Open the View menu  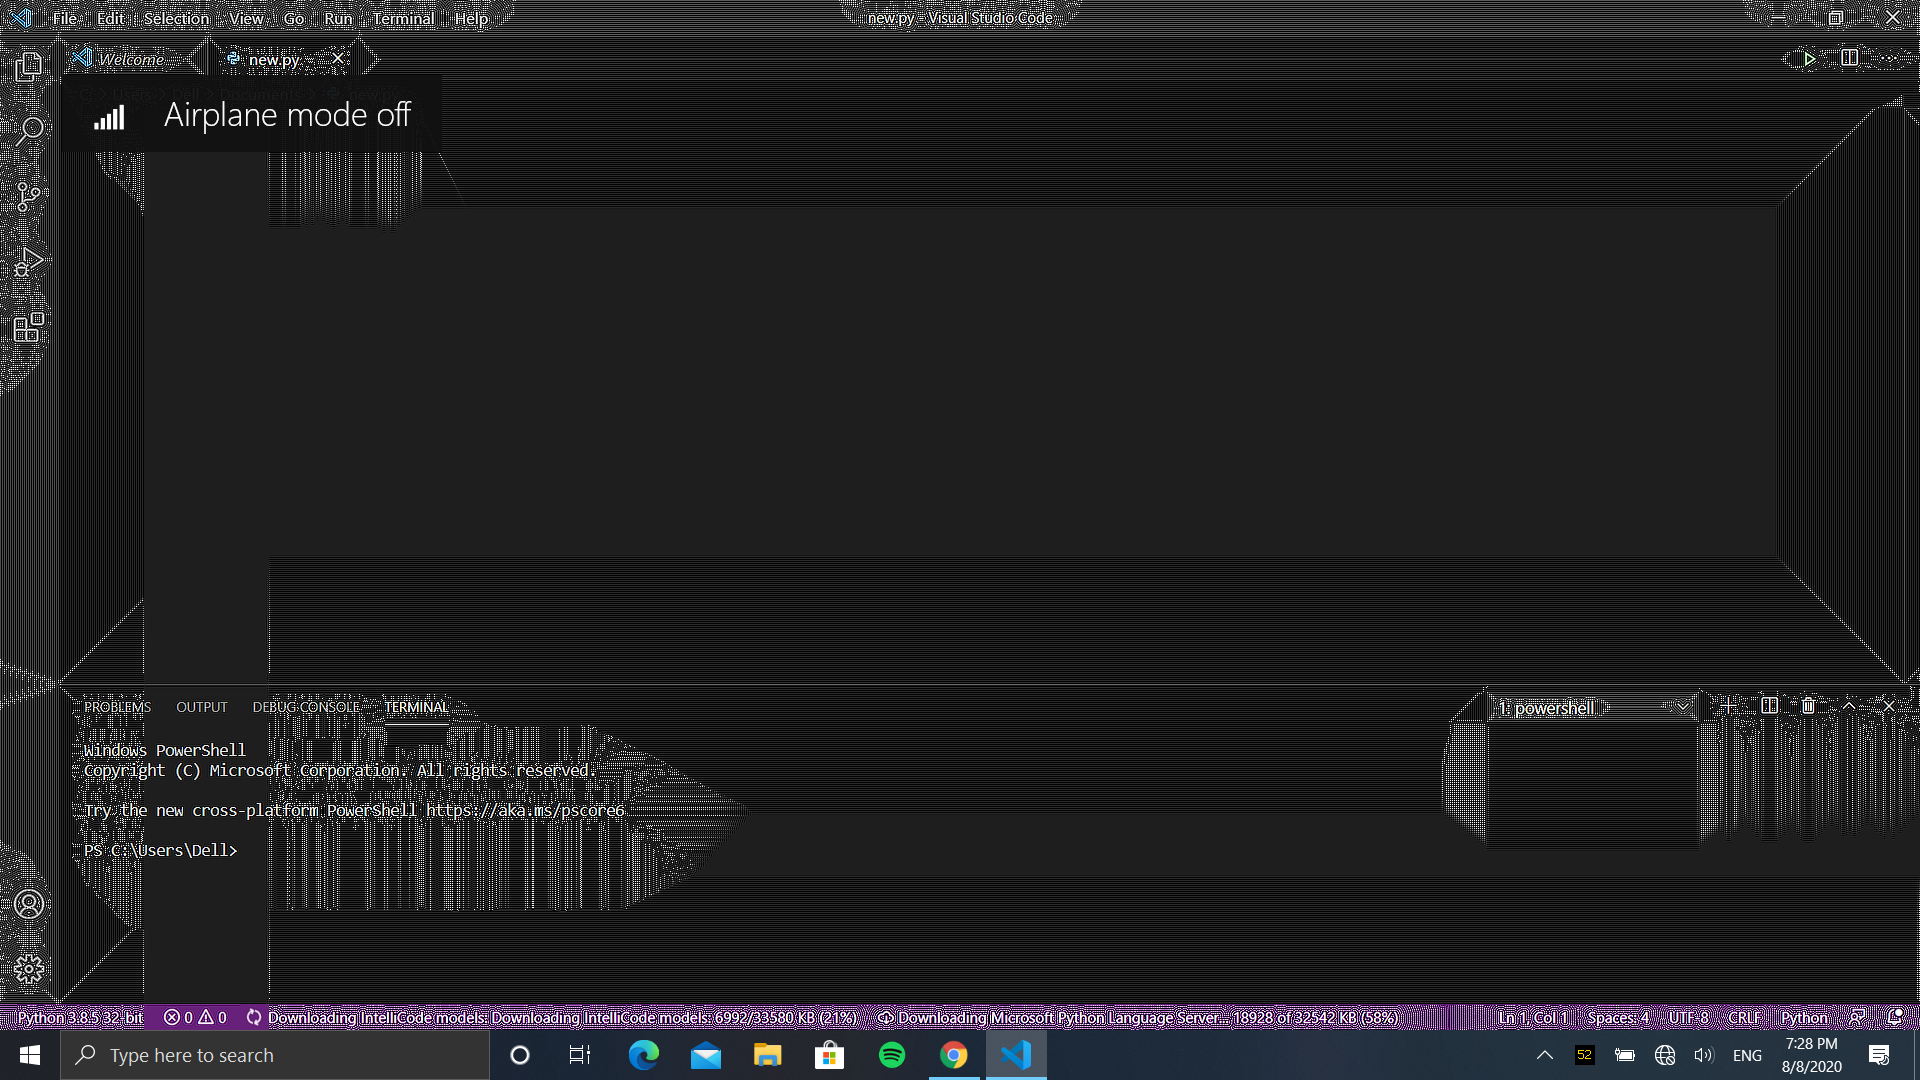coord(246,18)
